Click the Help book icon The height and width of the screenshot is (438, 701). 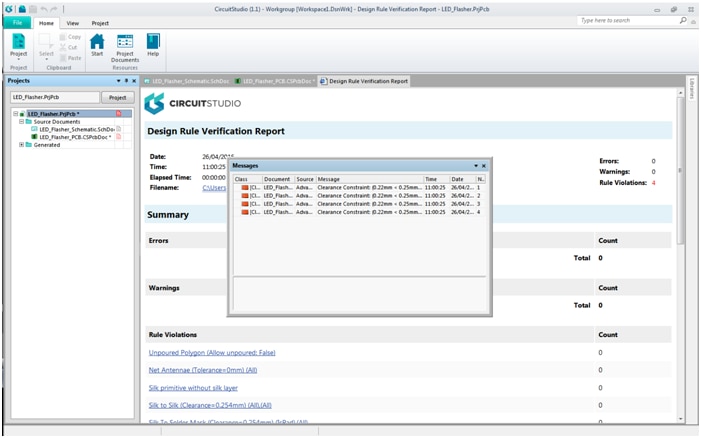click(153, 46)
